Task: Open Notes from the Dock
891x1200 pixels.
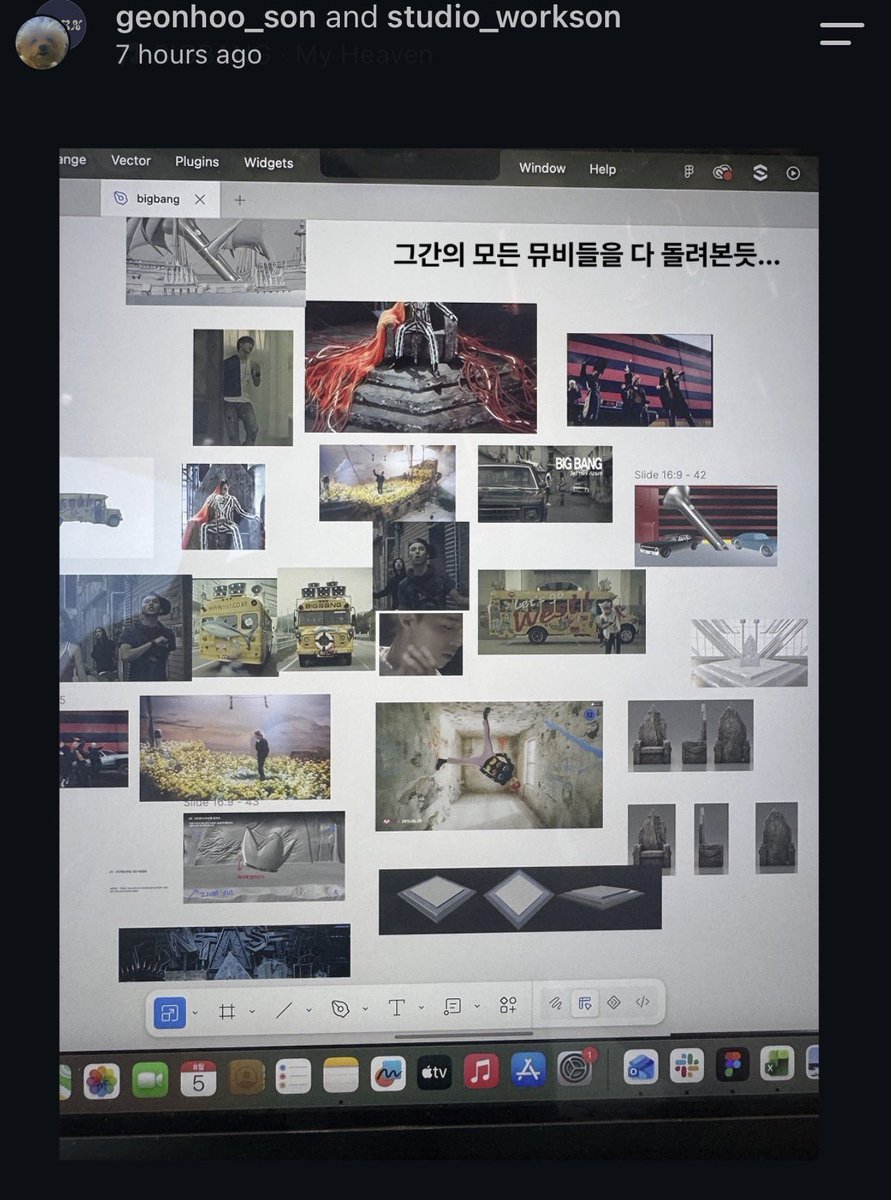Action: click(x=341, y=1075)
